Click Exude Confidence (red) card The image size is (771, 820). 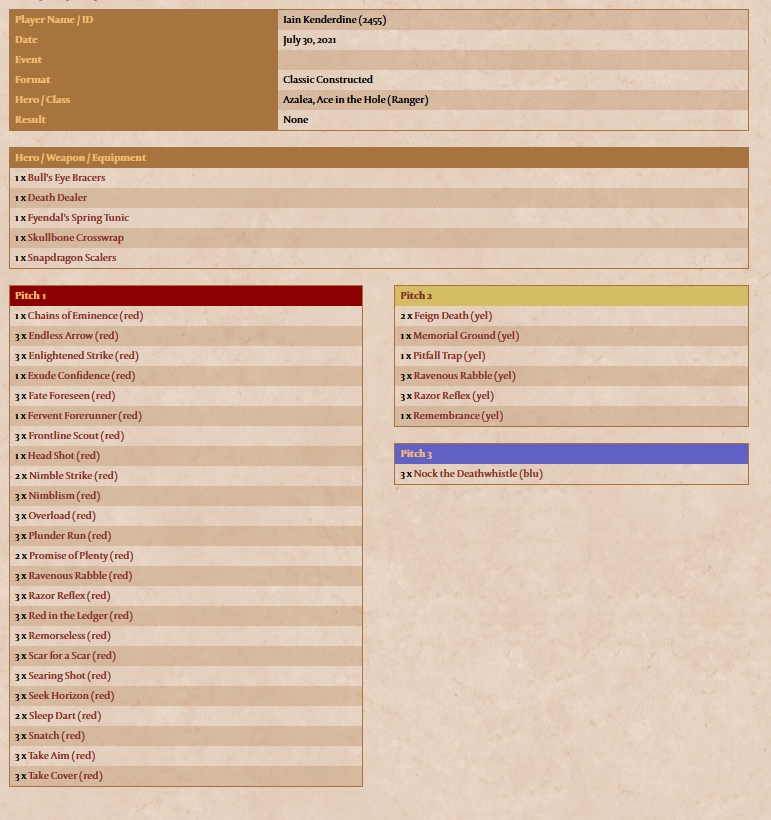(x=81, y=375)
